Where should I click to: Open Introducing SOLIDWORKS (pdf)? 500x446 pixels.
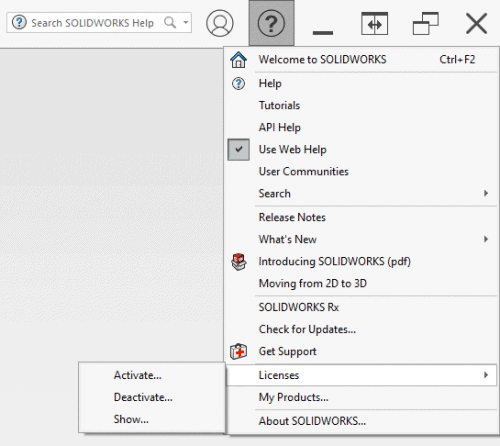tap(362, 261)
